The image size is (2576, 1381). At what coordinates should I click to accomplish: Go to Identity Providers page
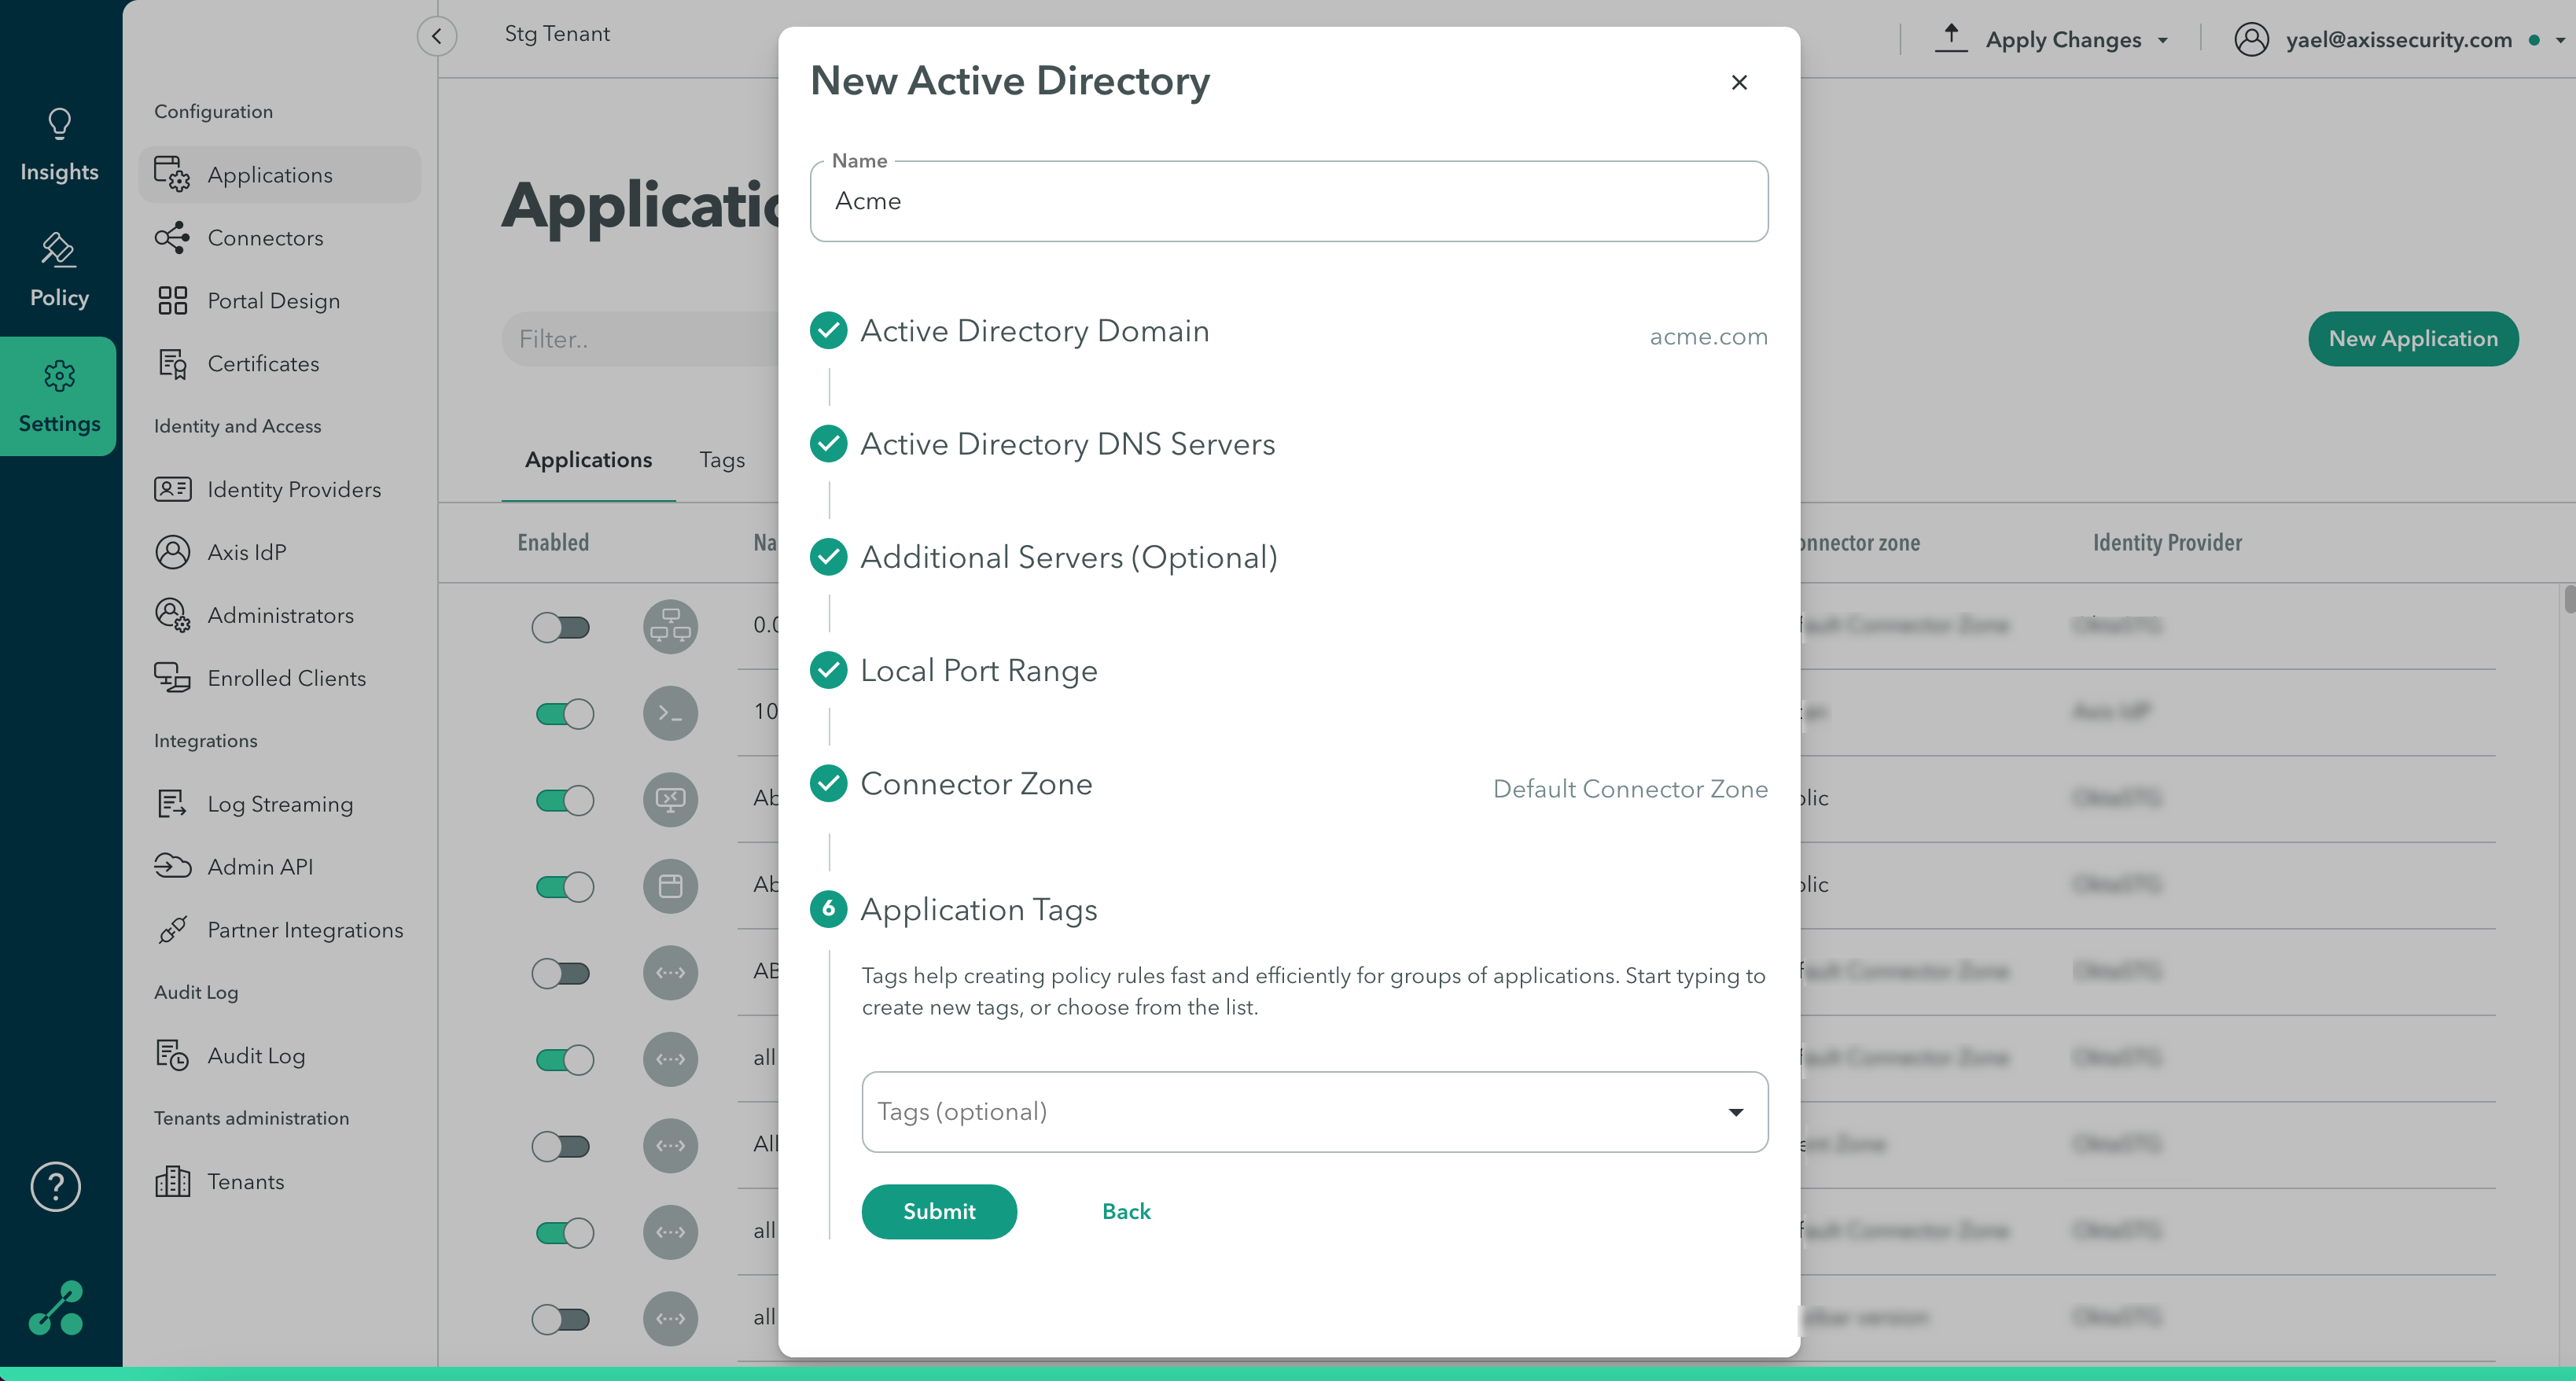pyautogui.click(x=293, y=489)
